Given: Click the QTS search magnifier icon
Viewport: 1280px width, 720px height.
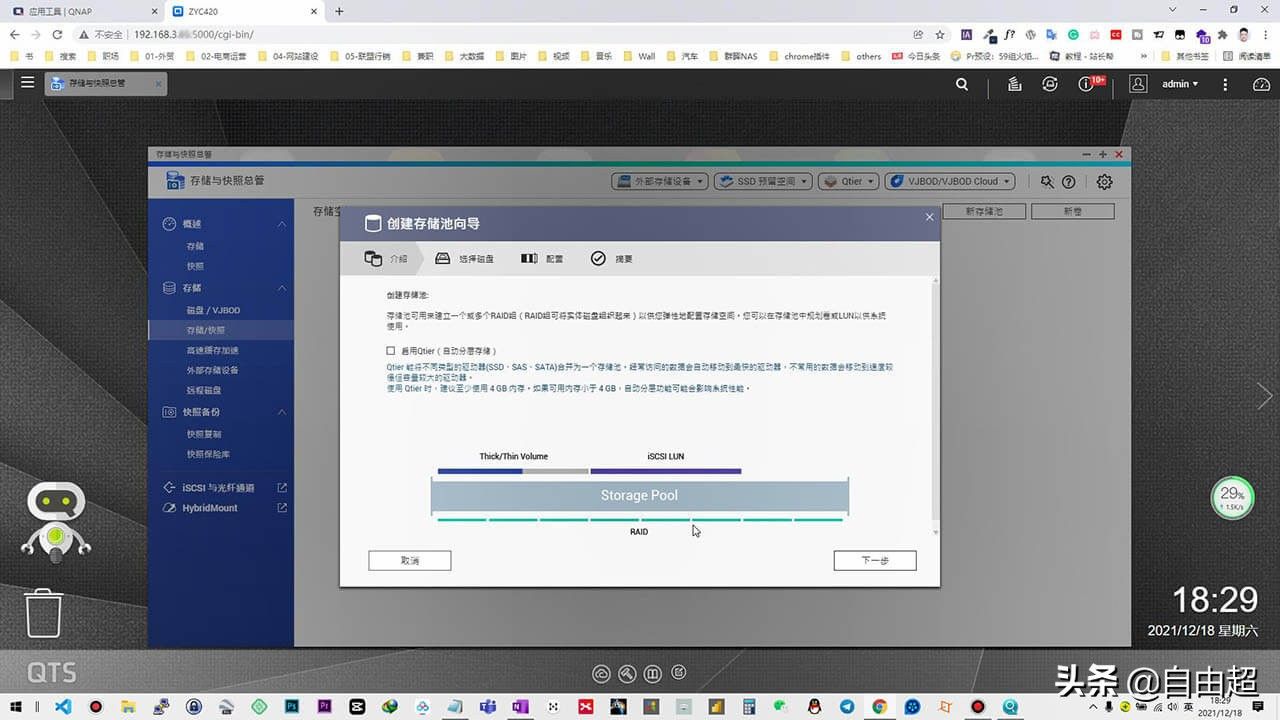Looking at the screenshot, I should [x=962, y=84].
